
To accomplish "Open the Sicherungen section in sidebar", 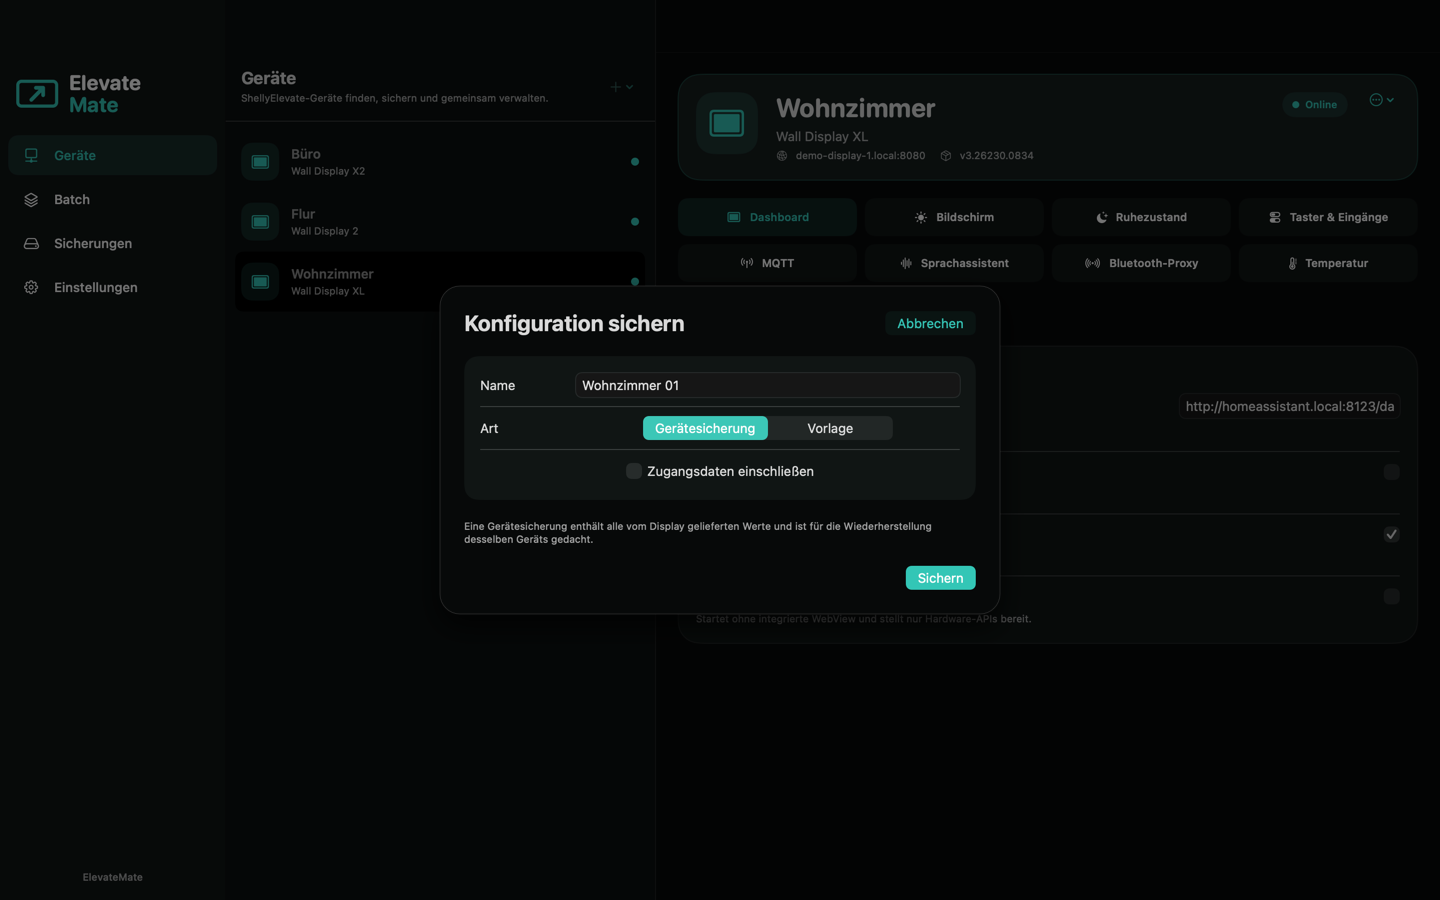I will tap(112, 243).
